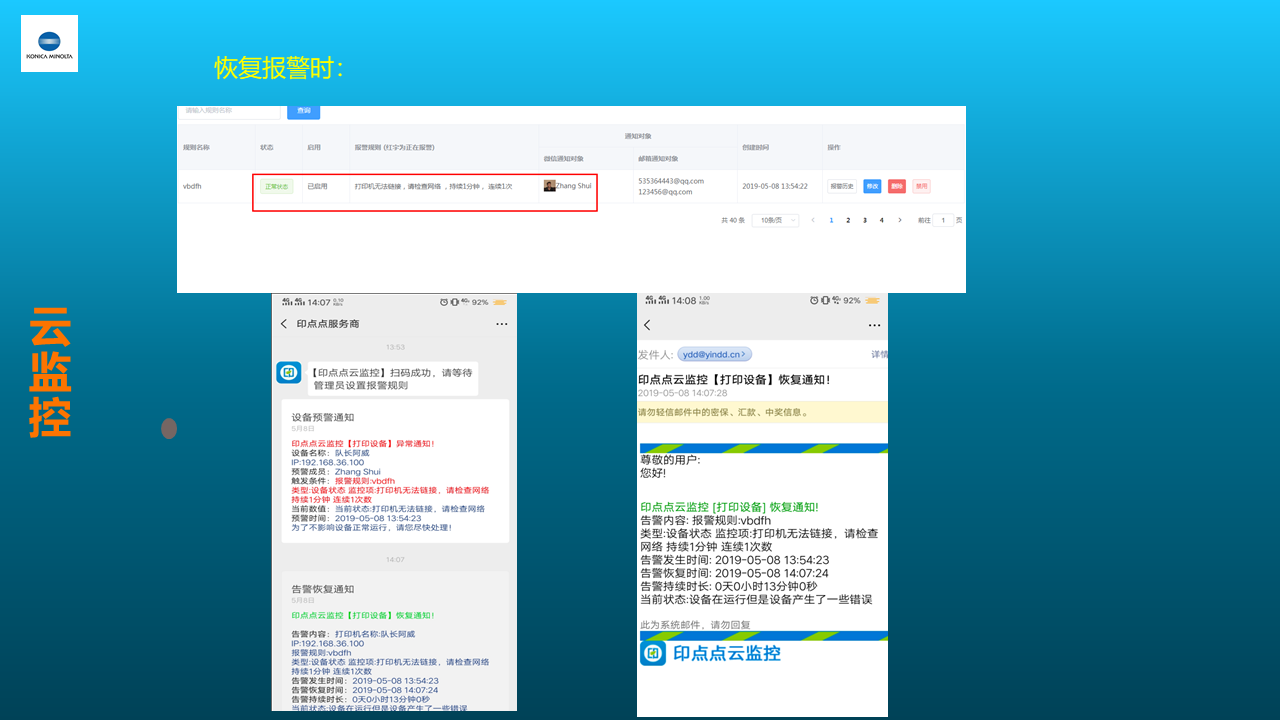Open 设备预警通知 message card

click(395, 470)
